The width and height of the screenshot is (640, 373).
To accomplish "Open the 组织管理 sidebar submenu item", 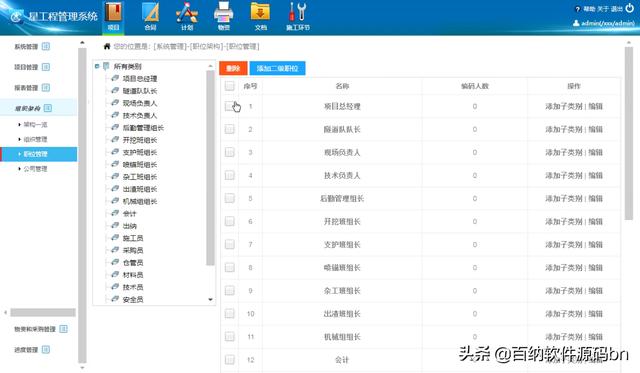I will pos(35,139).
